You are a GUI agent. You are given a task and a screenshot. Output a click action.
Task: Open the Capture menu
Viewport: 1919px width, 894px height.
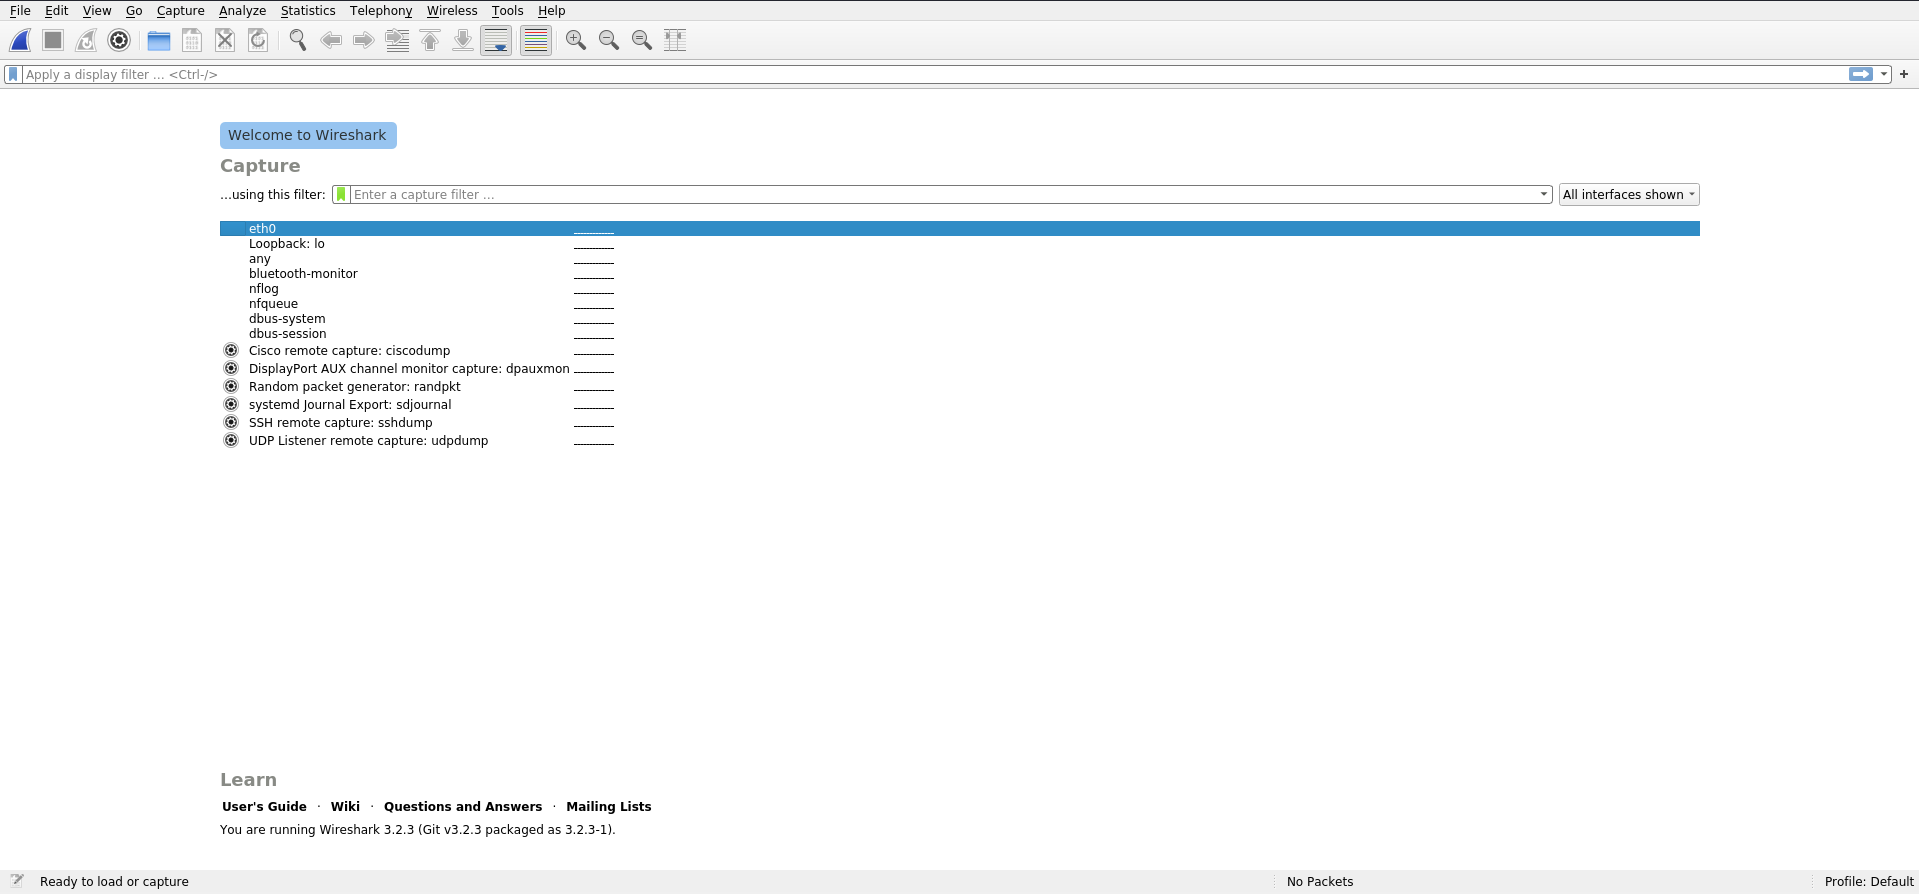[x=181, y=11]
